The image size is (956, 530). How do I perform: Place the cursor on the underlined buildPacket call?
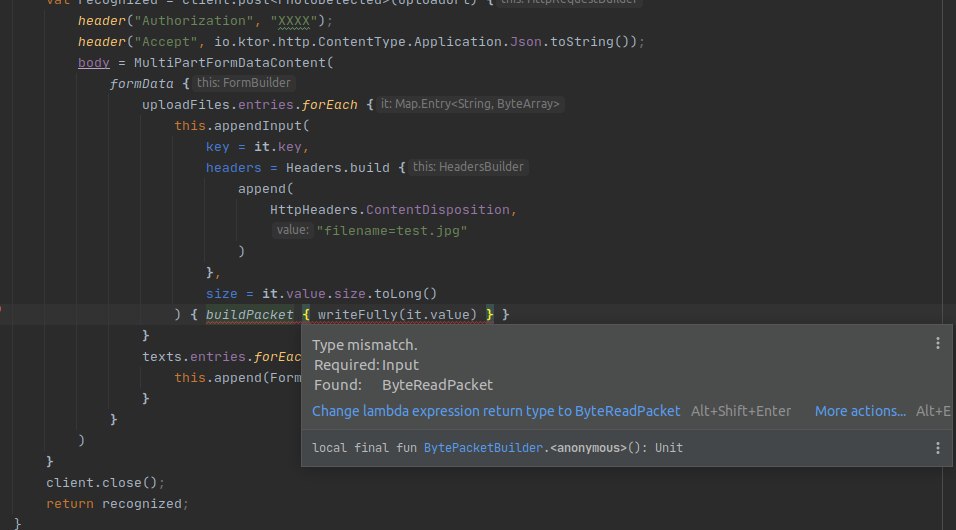[249, 315]
